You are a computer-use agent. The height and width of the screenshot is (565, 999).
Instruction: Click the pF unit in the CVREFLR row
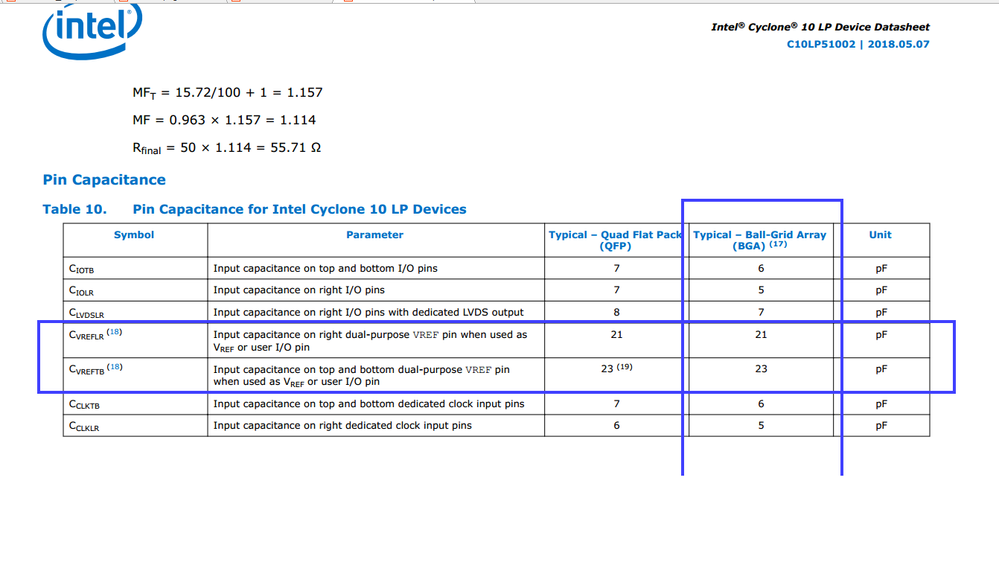(881, 335)
